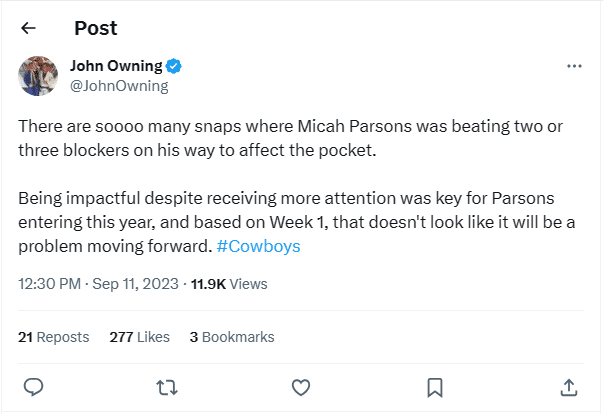Like the post with heart icon
This screenshot has height=414, width=603.
[301, 386]
